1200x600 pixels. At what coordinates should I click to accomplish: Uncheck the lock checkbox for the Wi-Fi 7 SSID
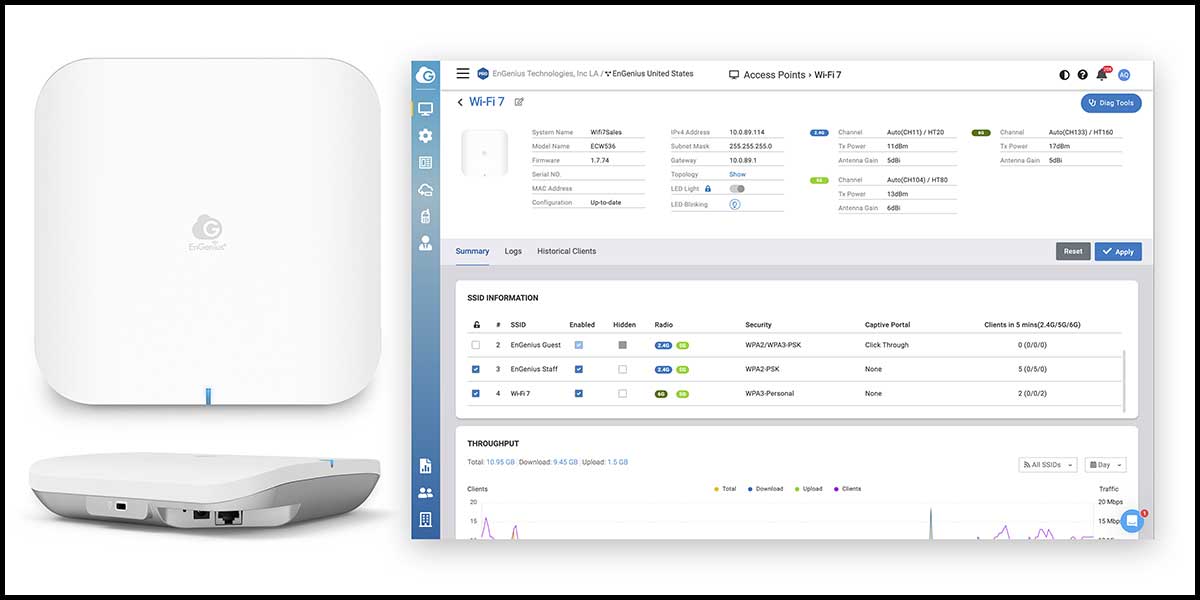click(476, 393)
